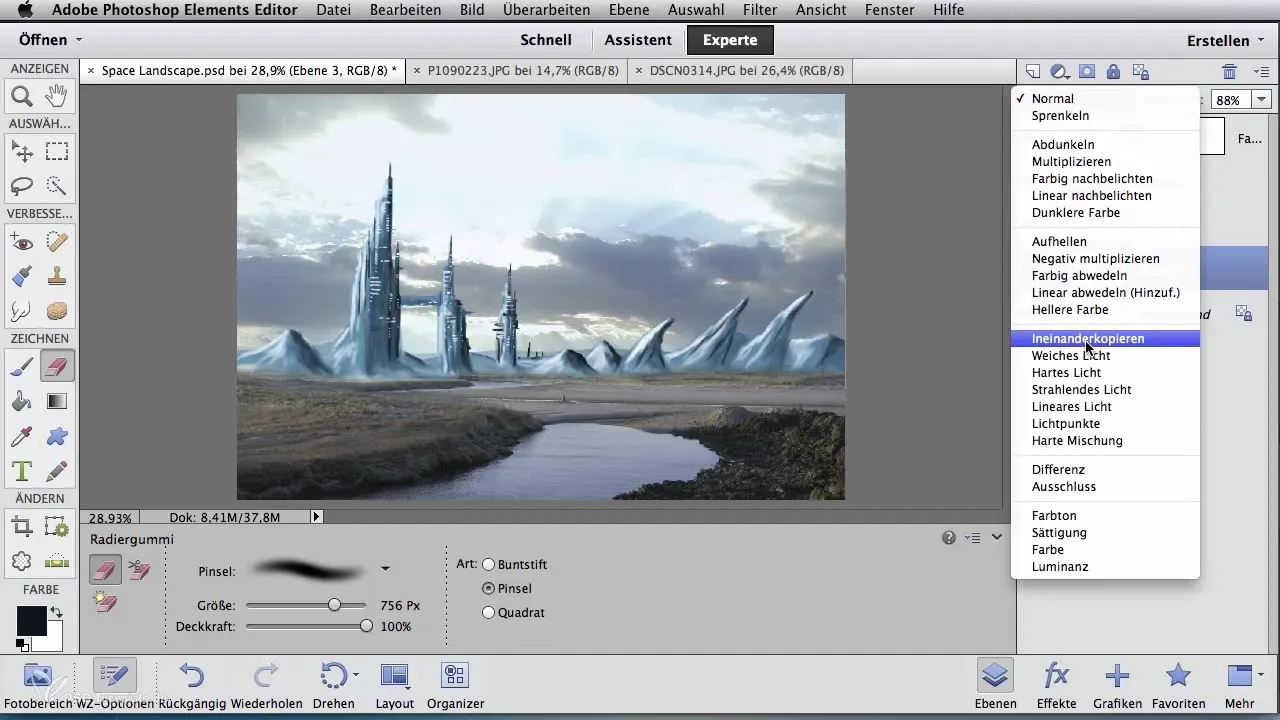Viewport: 1280px width, 720px height.
Task: Choose the Magic Eraser variant
Action: point(104,601)
